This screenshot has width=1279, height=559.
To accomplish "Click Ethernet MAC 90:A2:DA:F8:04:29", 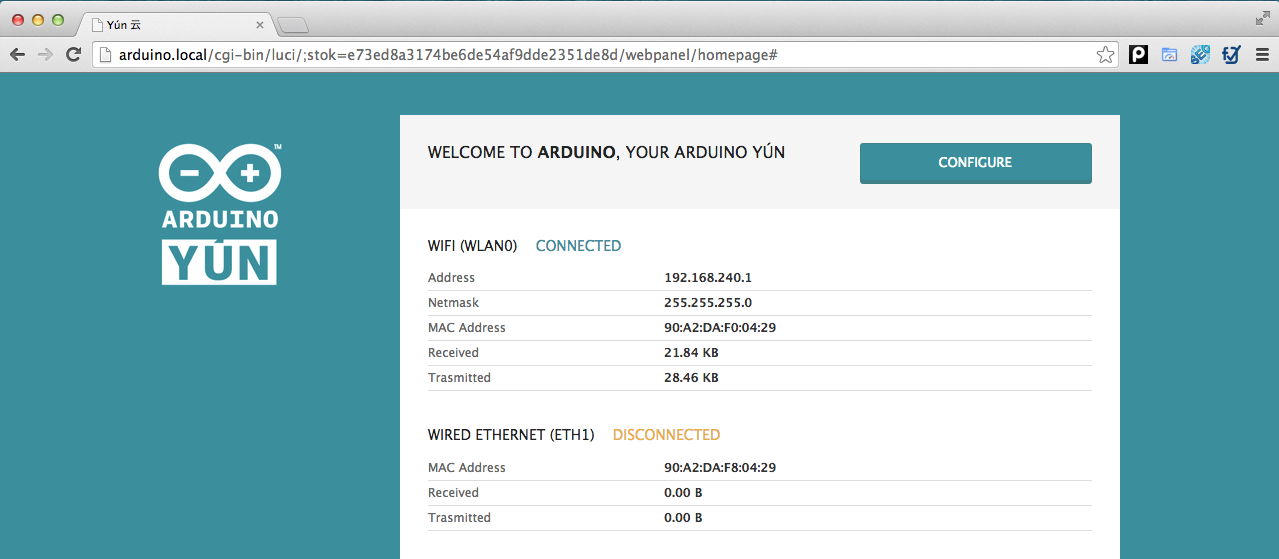I will (x=720, y=468).
